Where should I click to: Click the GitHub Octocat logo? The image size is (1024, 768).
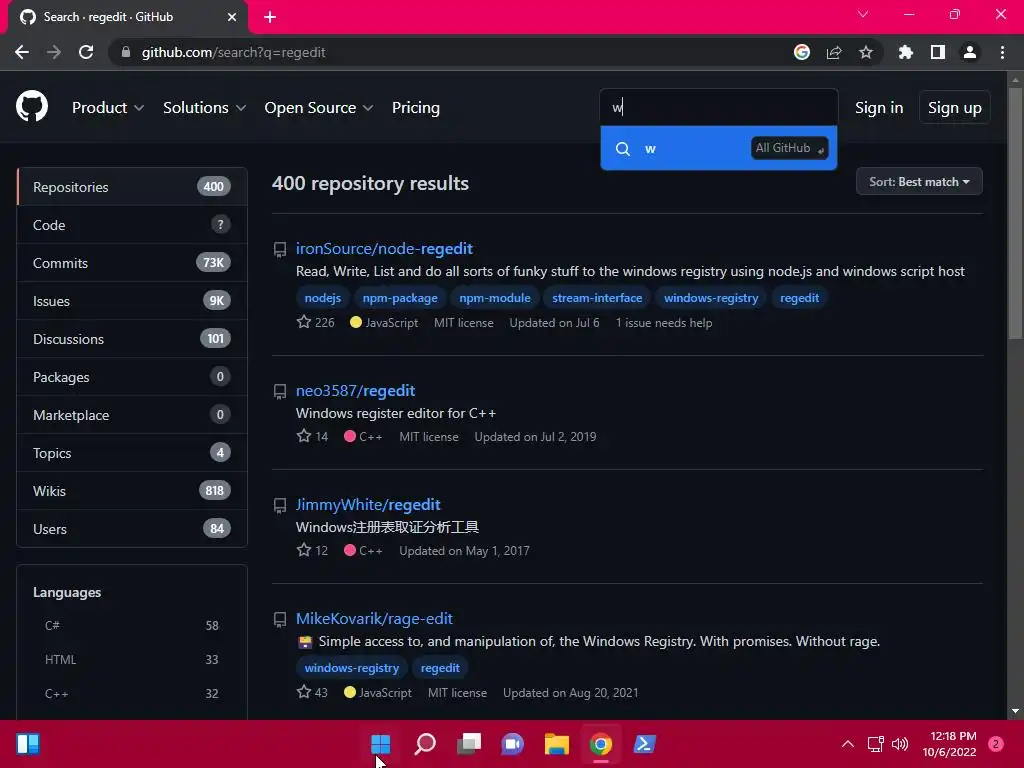coord(31,106)
